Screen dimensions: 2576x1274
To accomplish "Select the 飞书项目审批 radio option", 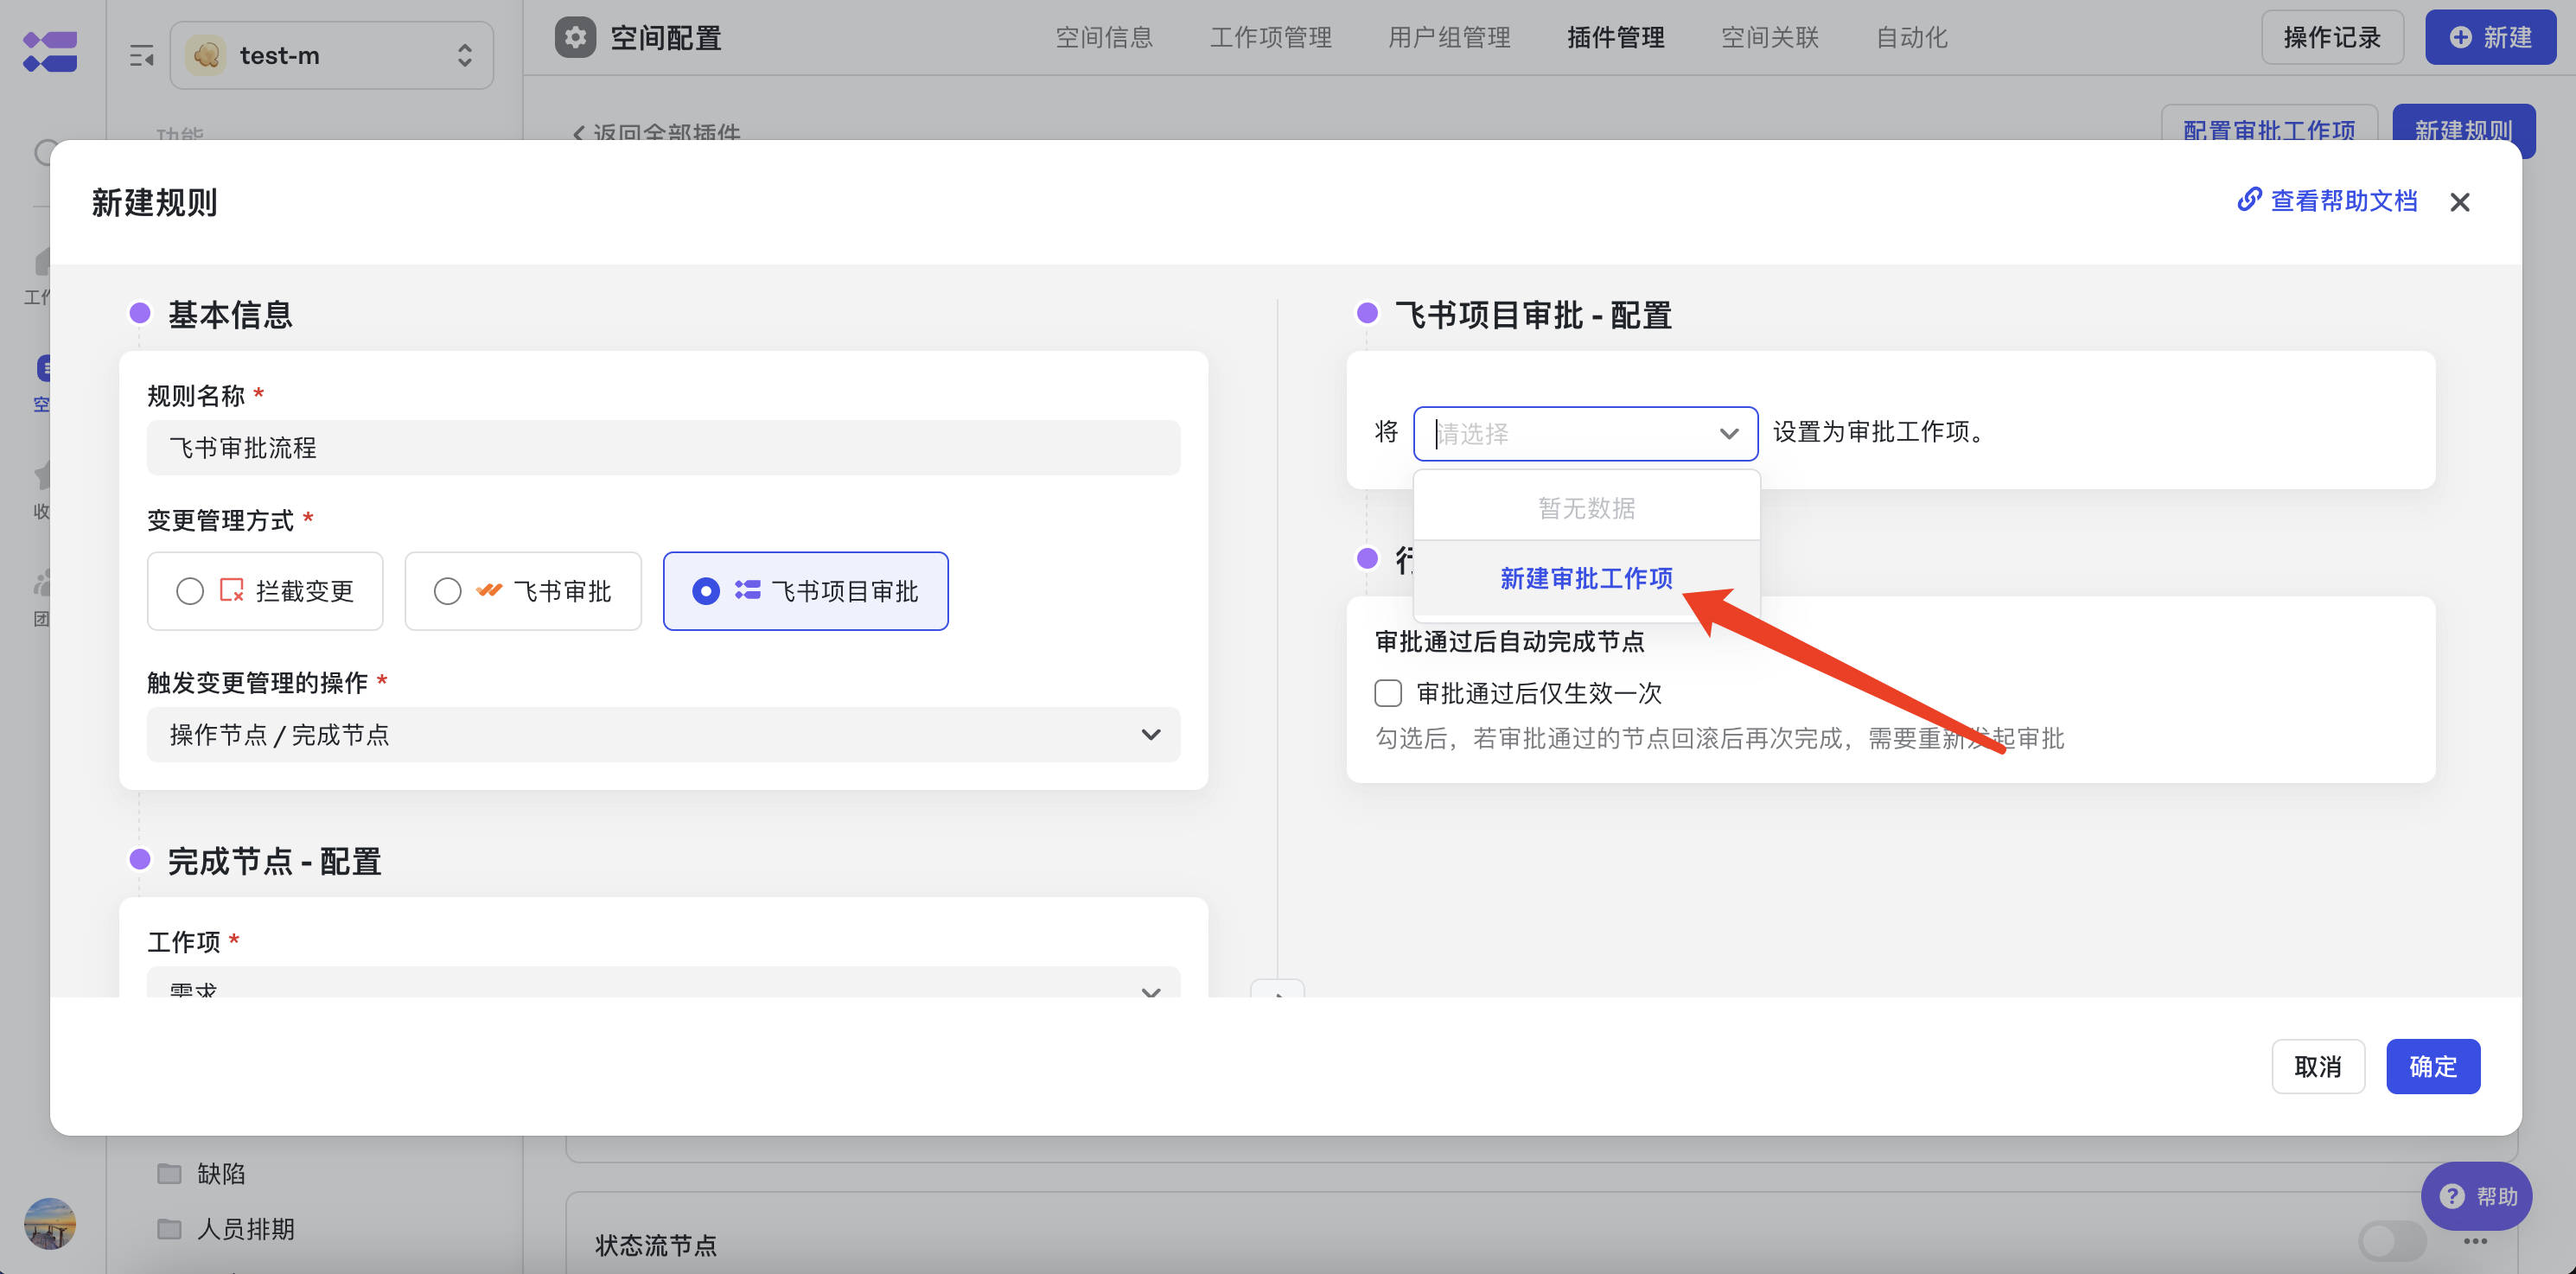I will (805, 591).
